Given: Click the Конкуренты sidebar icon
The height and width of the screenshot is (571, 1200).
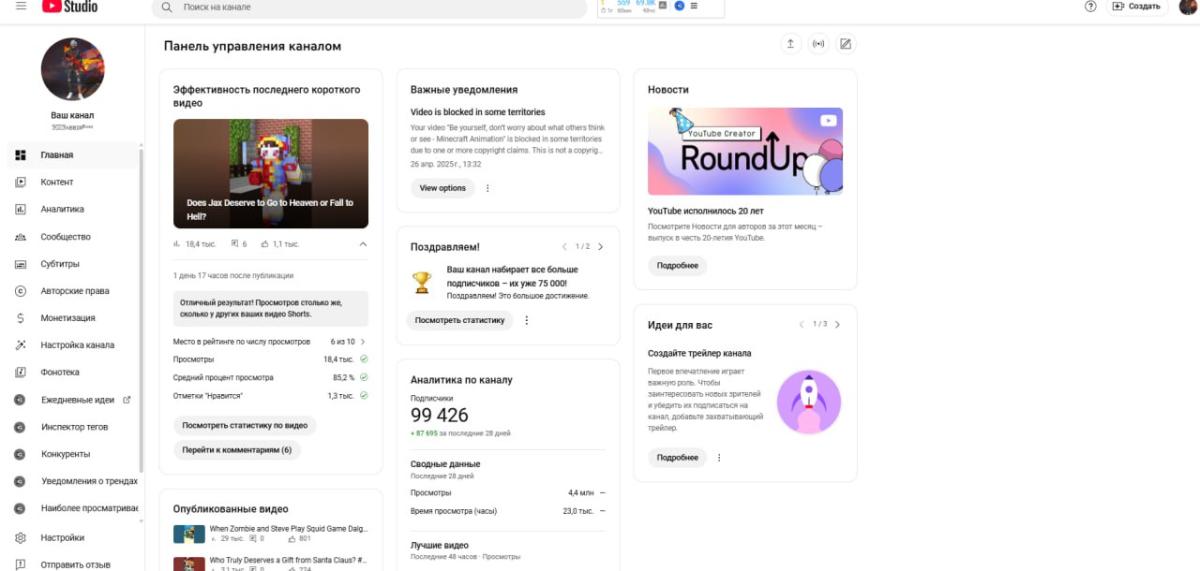Looking at the screenshot, I should pyautogui.click(x=20, y=454).
